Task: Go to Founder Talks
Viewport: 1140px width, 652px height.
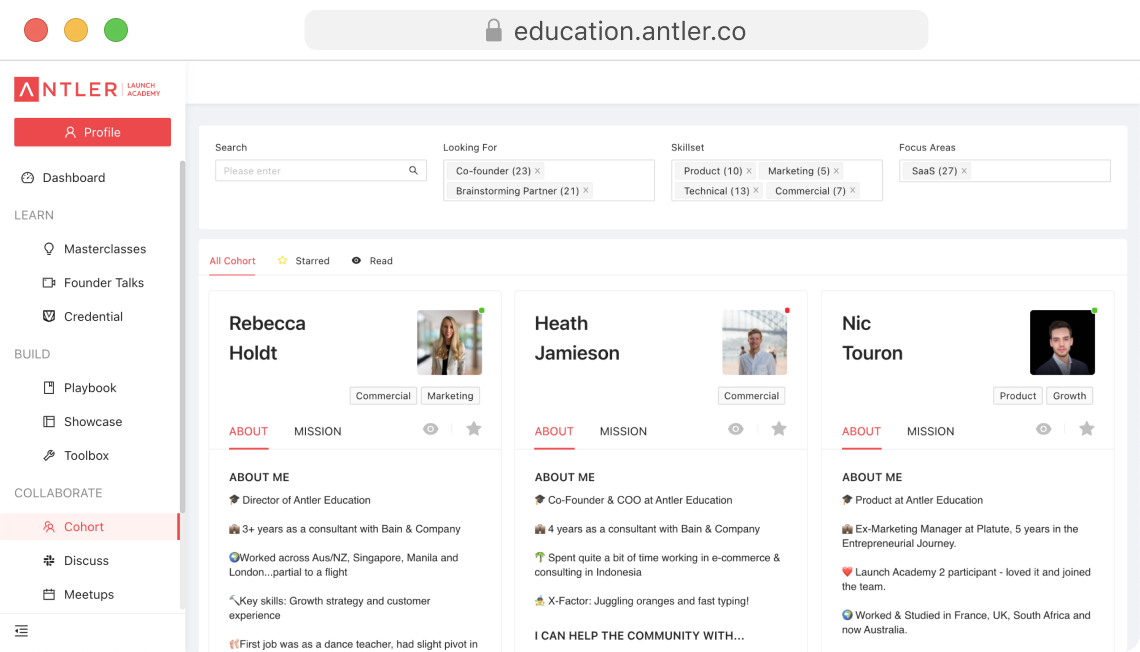Action: pyautogui.click(x=93, y=283)
